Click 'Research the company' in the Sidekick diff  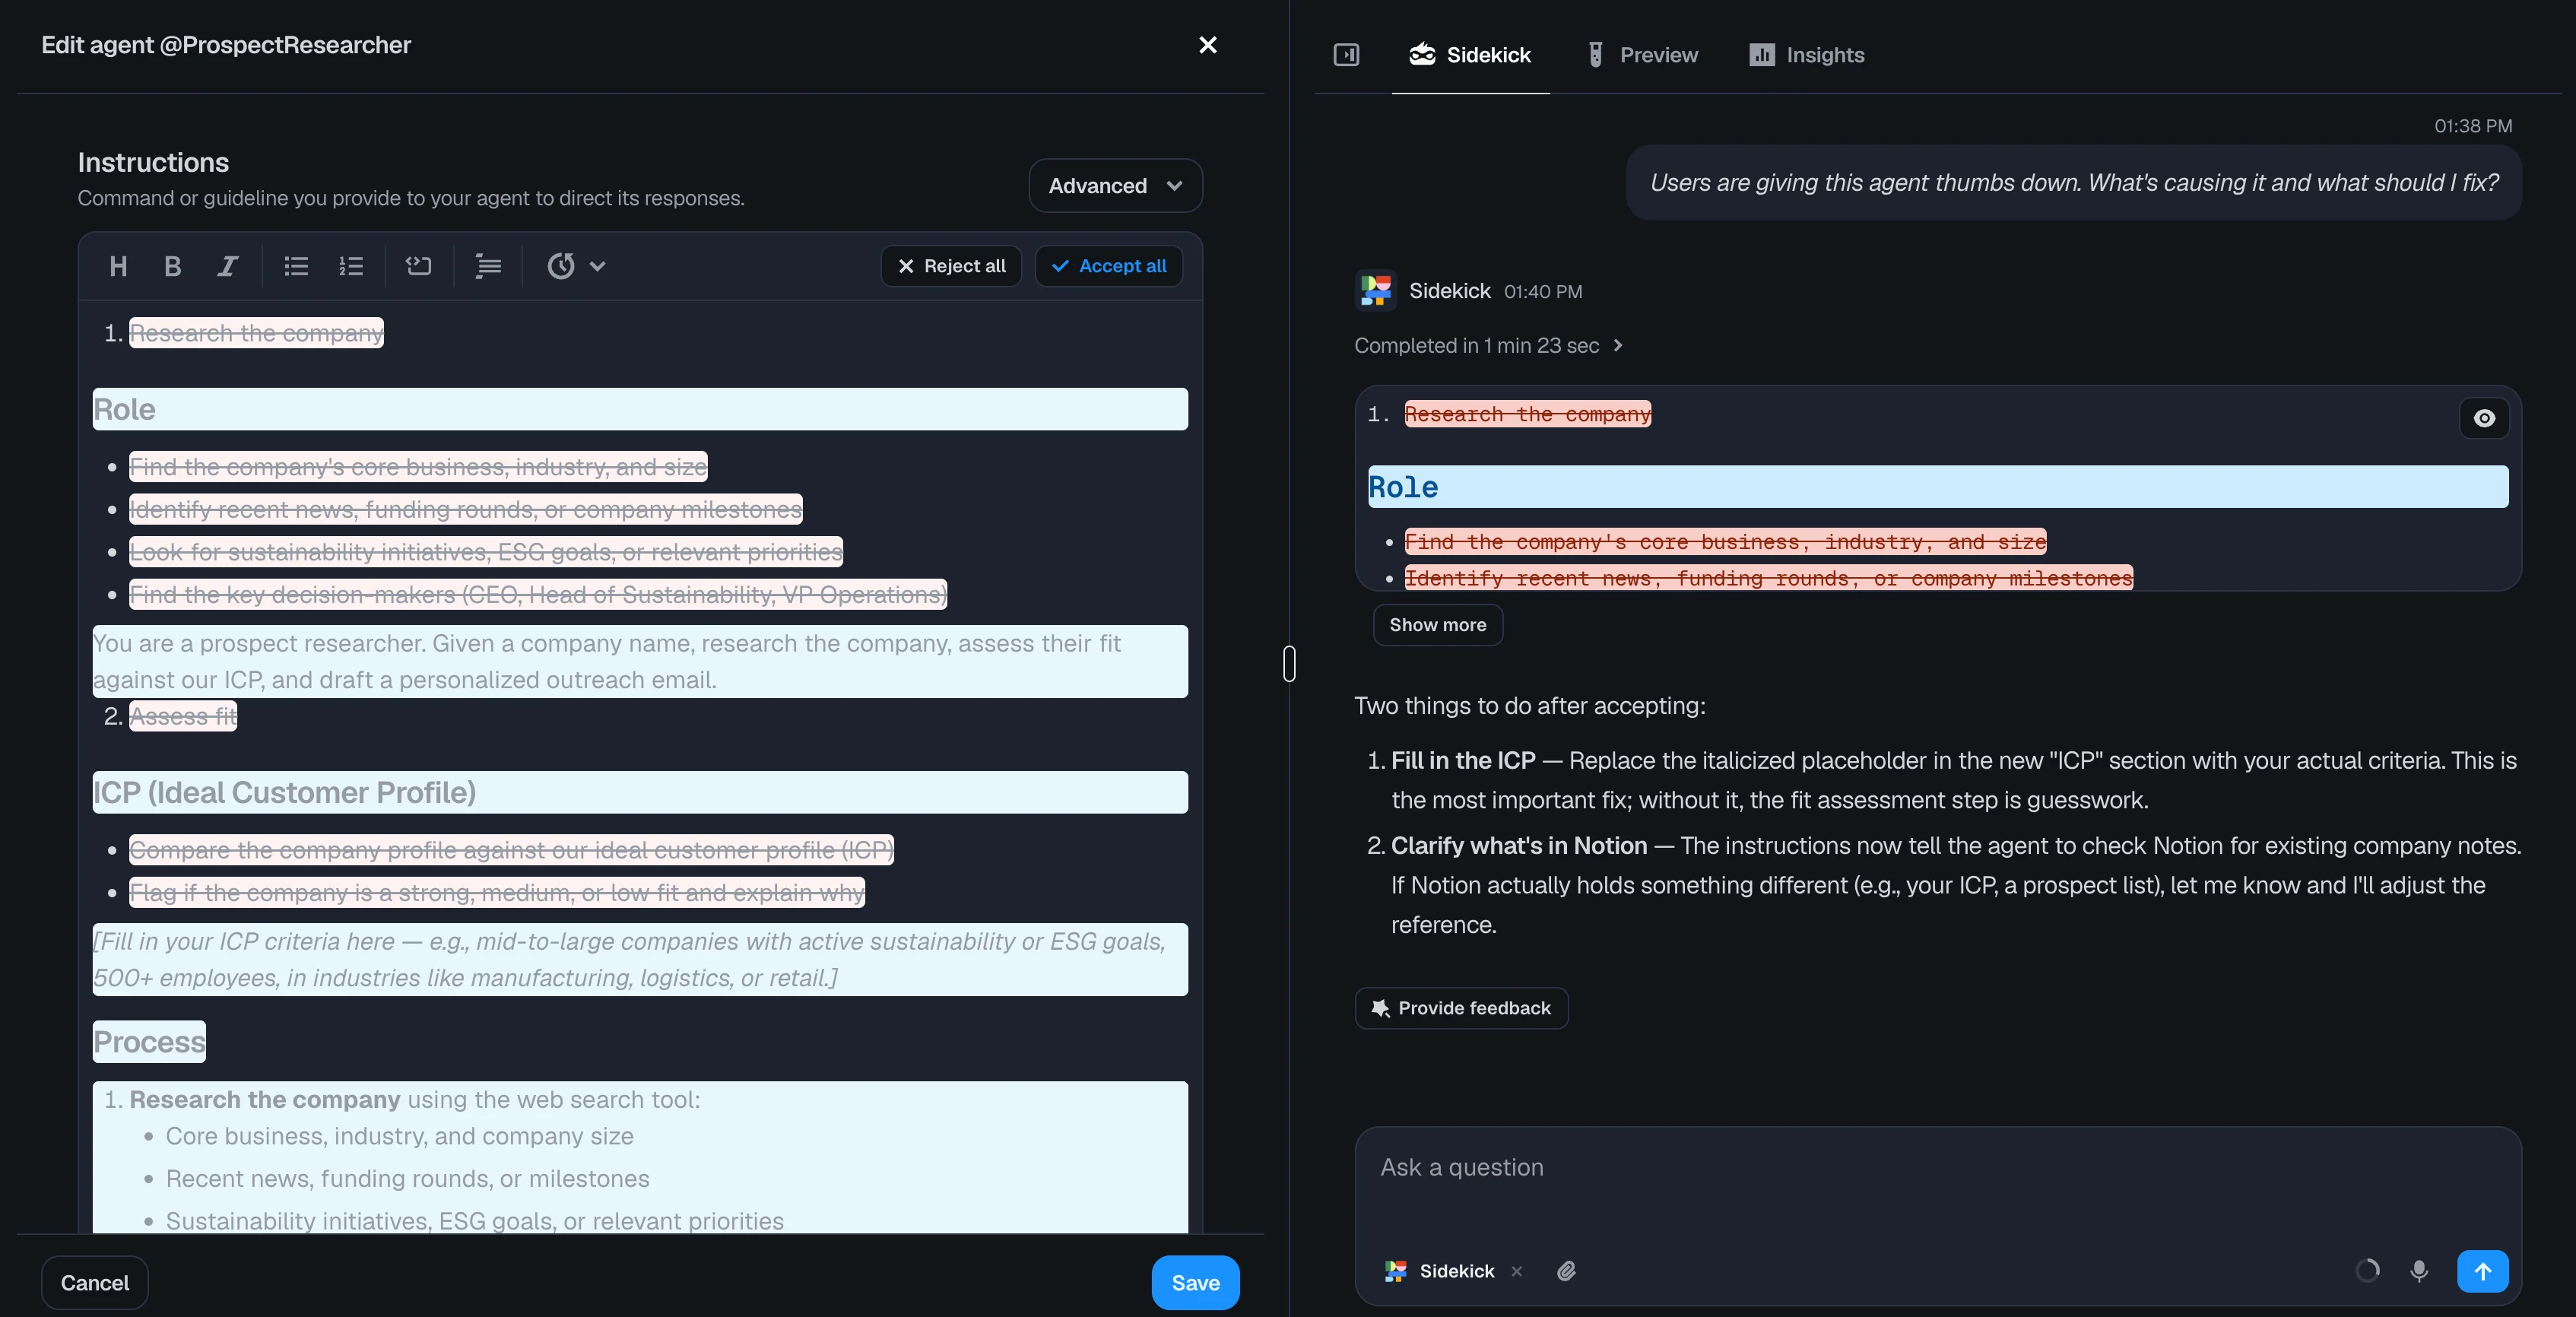tap(1527, 414)
